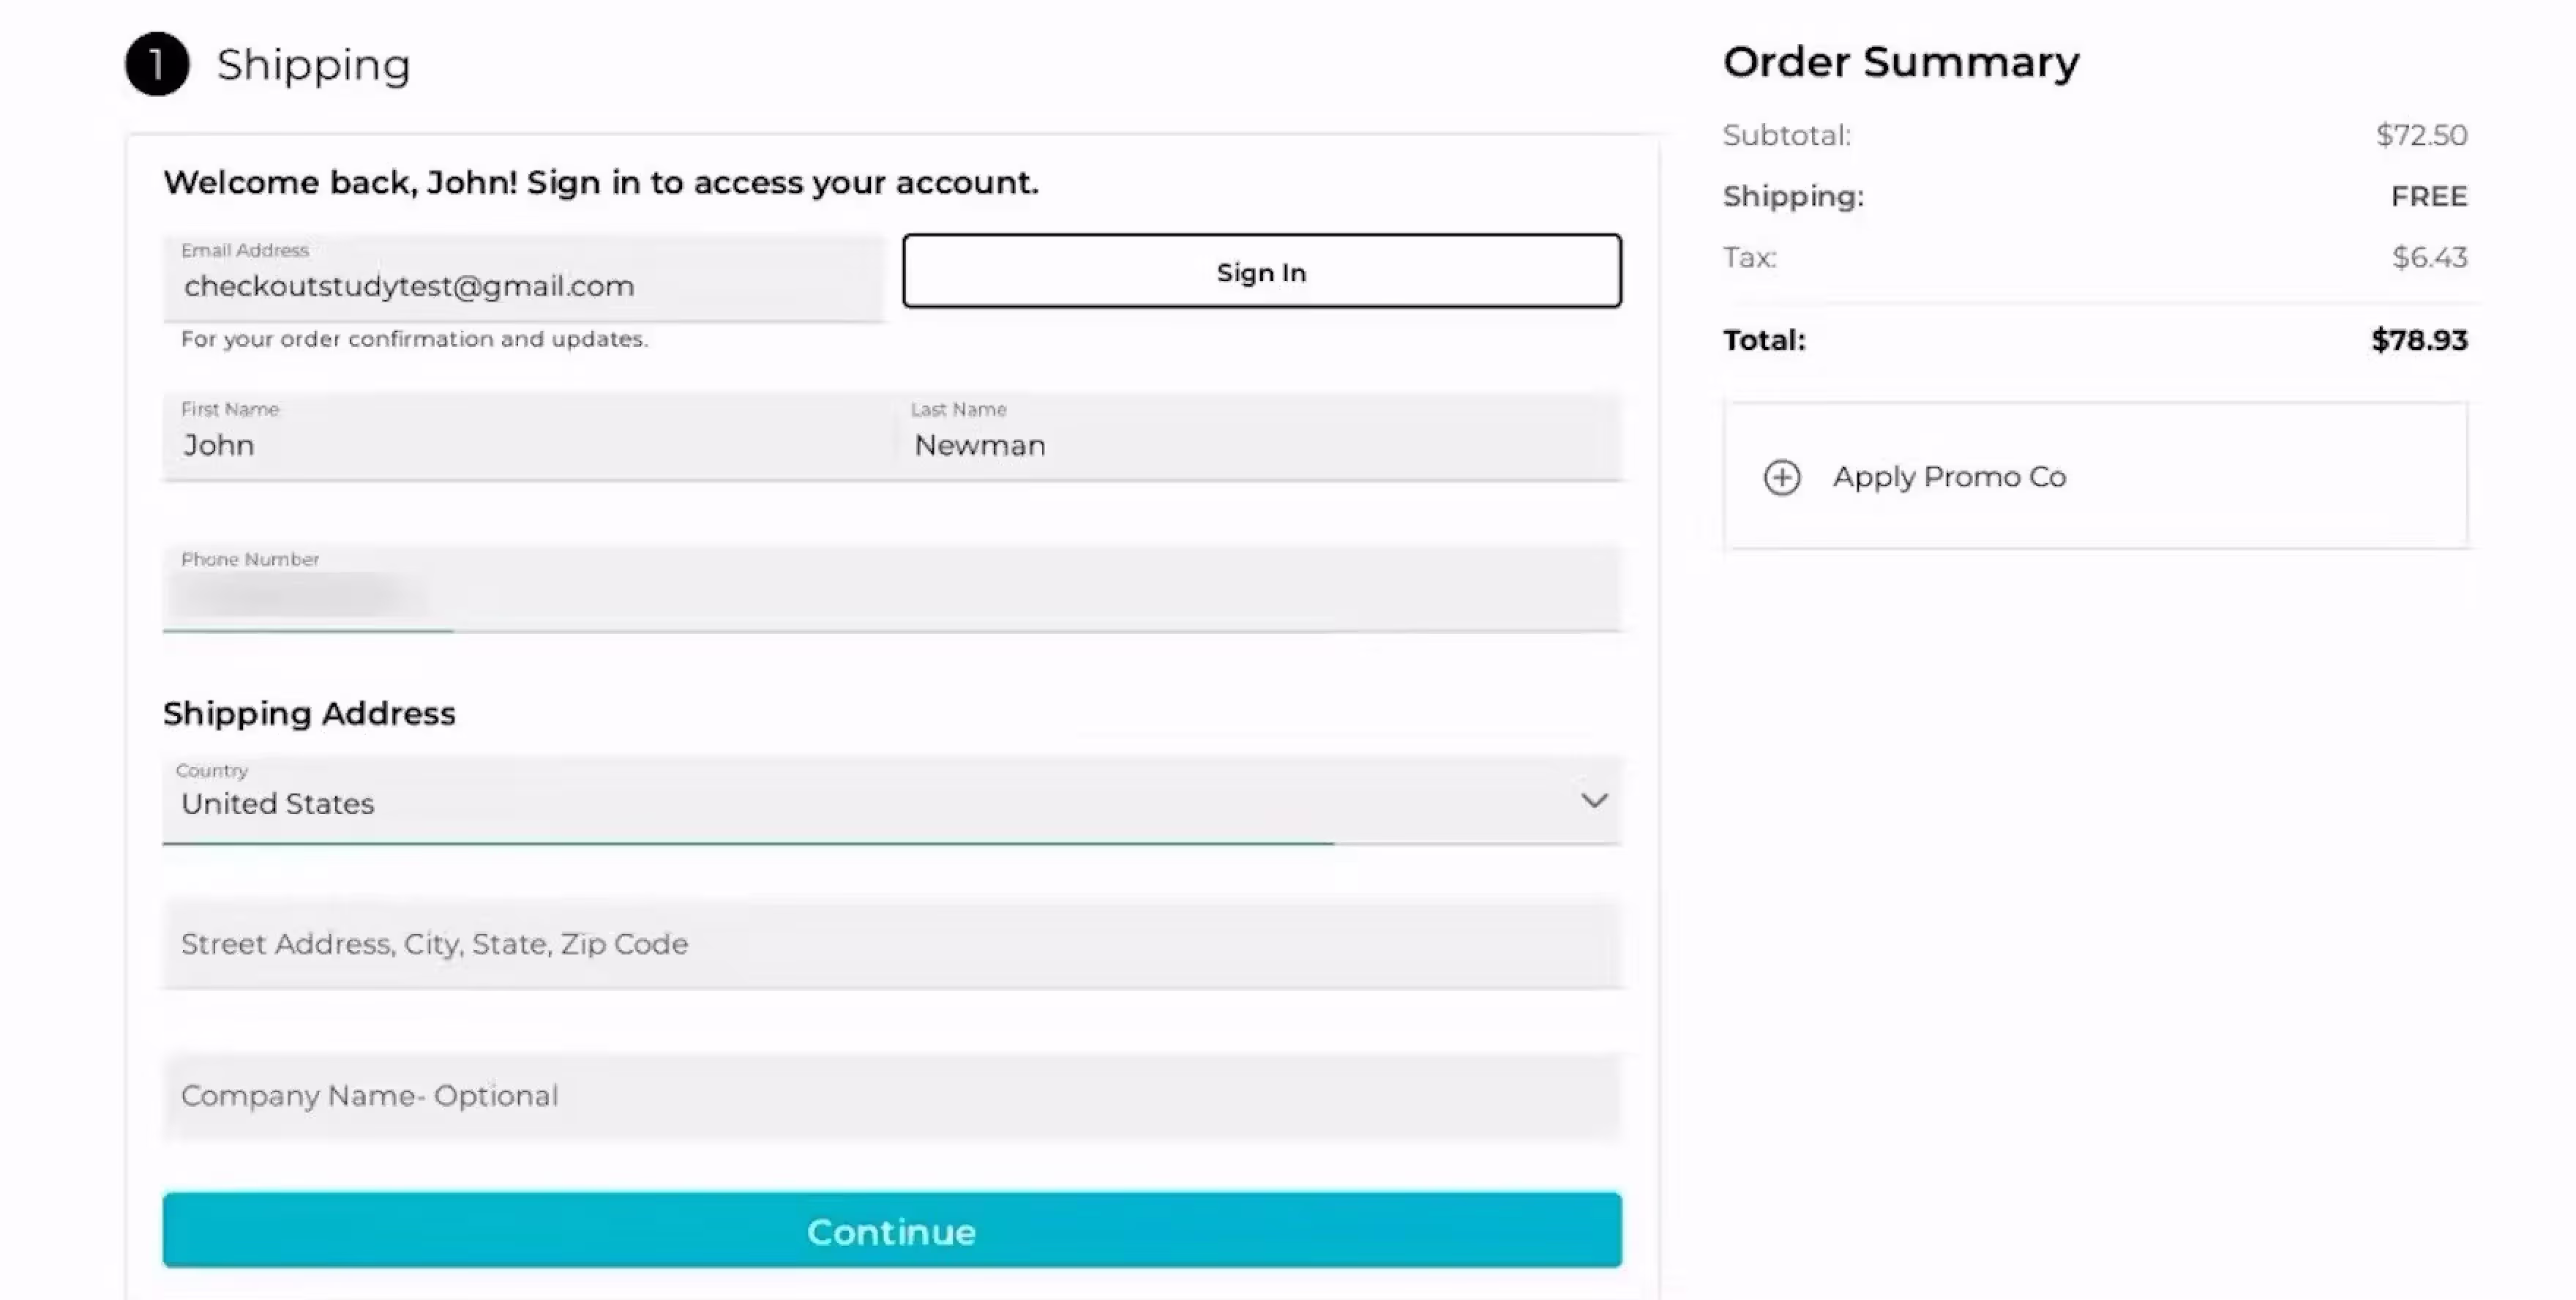Click the $78.93 total amount
This screenshot has width=2576, height=1300.
[x=2418, y=340]
